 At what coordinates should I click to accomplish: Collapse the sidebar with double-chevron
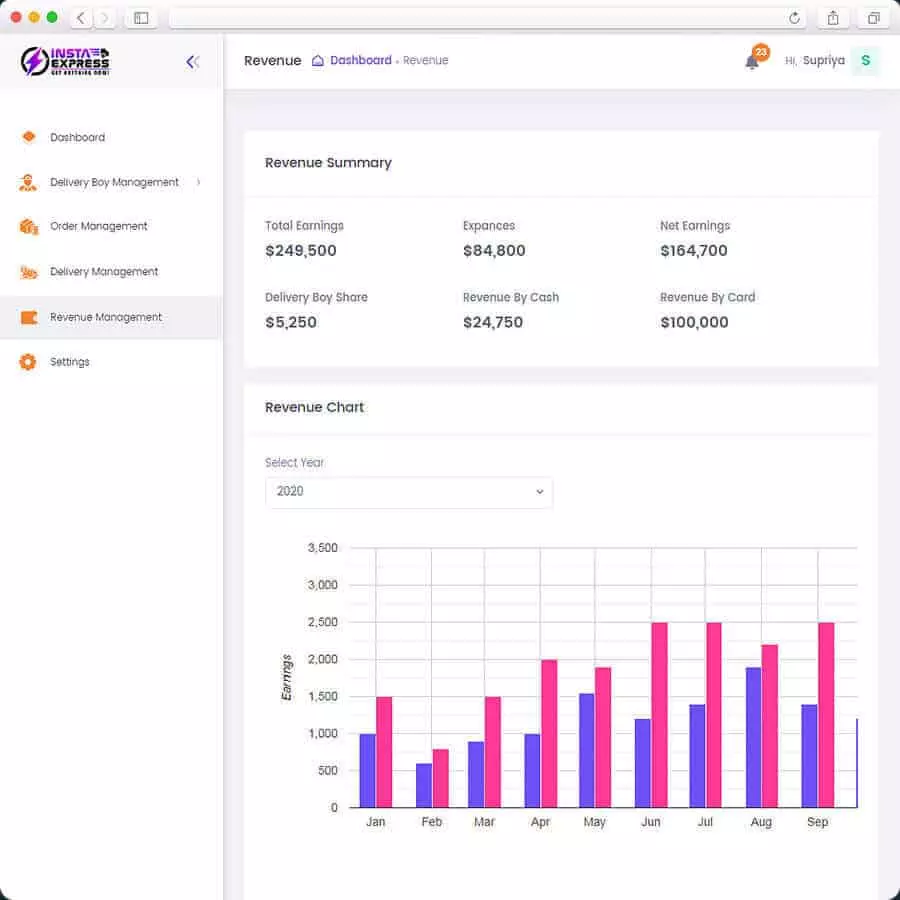(193, 62)
